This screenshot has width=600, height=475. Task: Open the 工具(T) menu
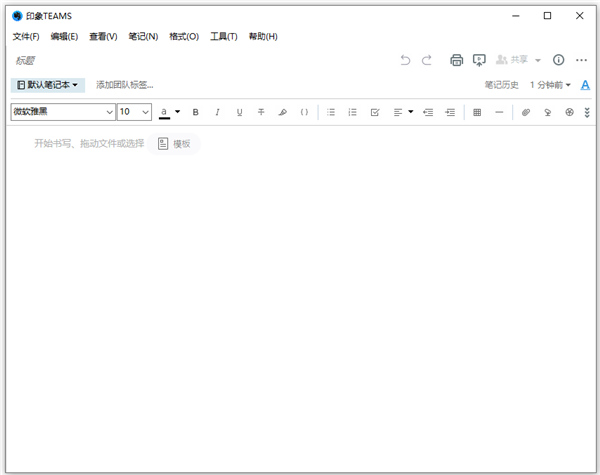click(x=224, y=36)
